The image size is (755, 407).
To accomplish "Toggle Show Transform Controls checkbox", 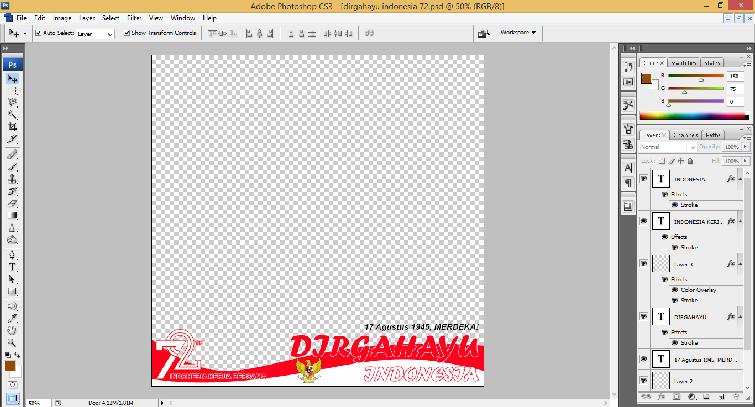I will pos(127,33).
